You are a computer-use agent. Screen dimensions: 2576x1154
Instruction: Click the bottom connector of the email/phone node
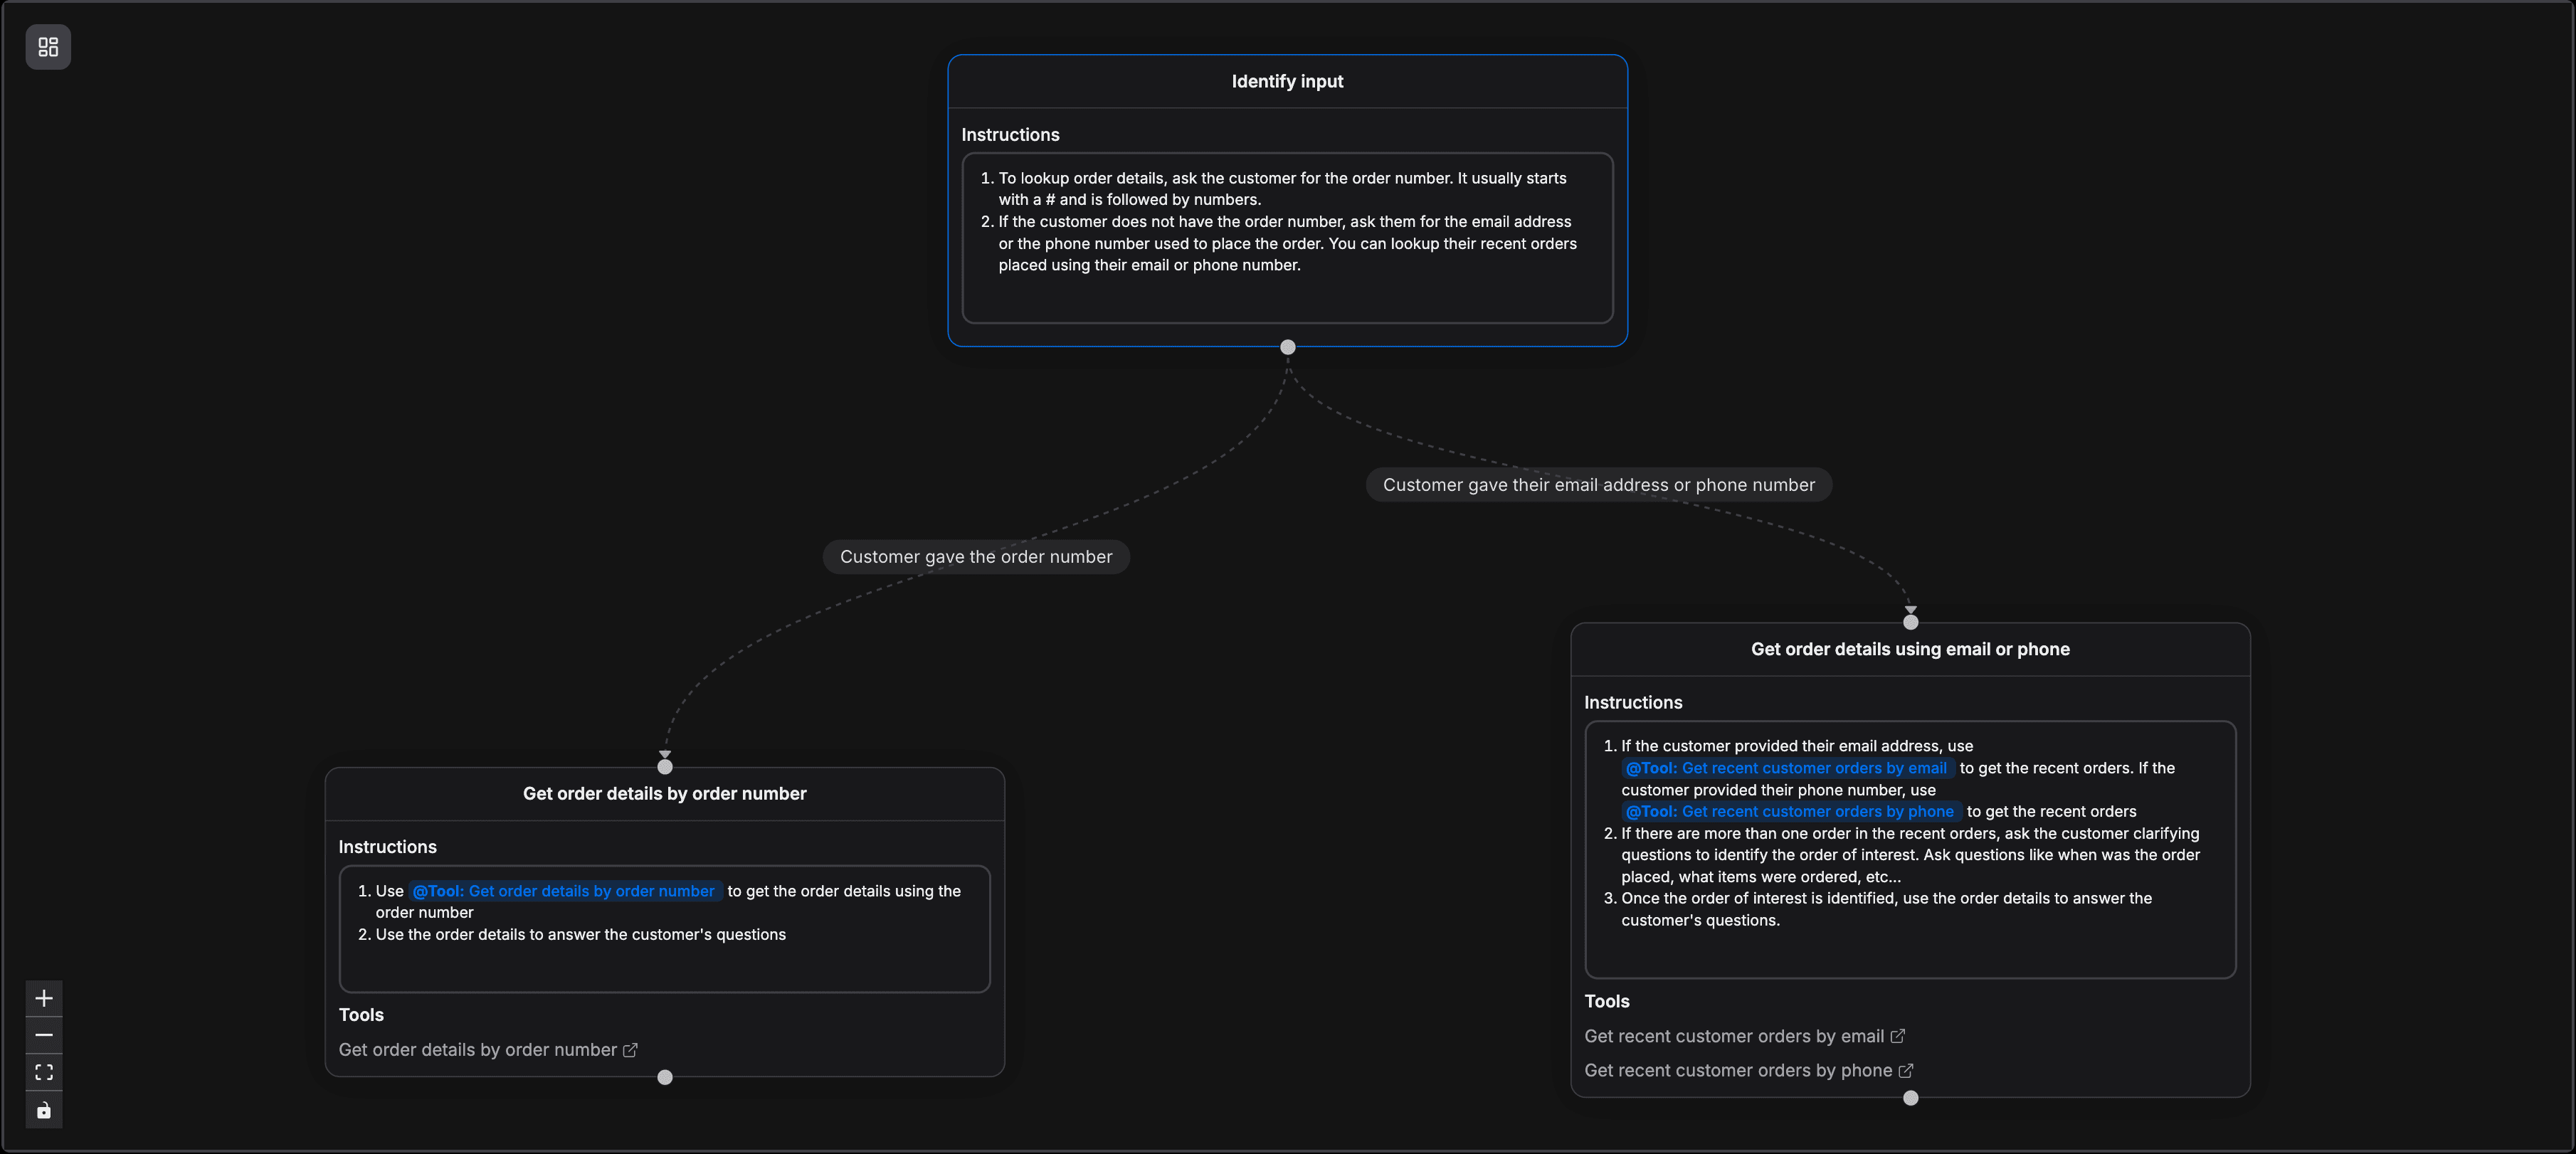[x=1910, y=1097]
